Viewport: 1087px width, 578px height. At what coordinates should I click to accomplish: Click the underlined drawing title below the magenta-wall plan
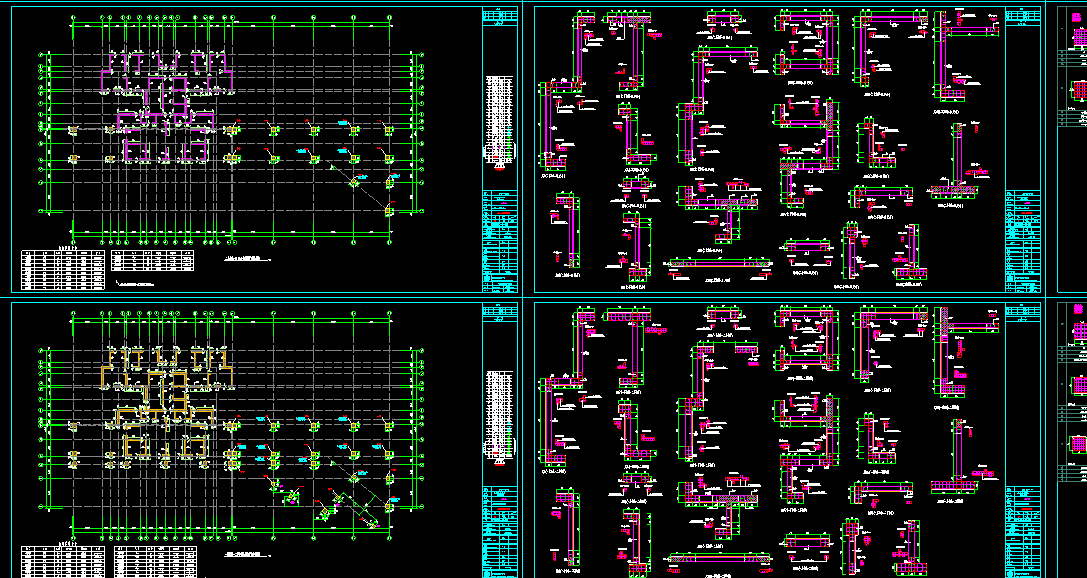247,257
